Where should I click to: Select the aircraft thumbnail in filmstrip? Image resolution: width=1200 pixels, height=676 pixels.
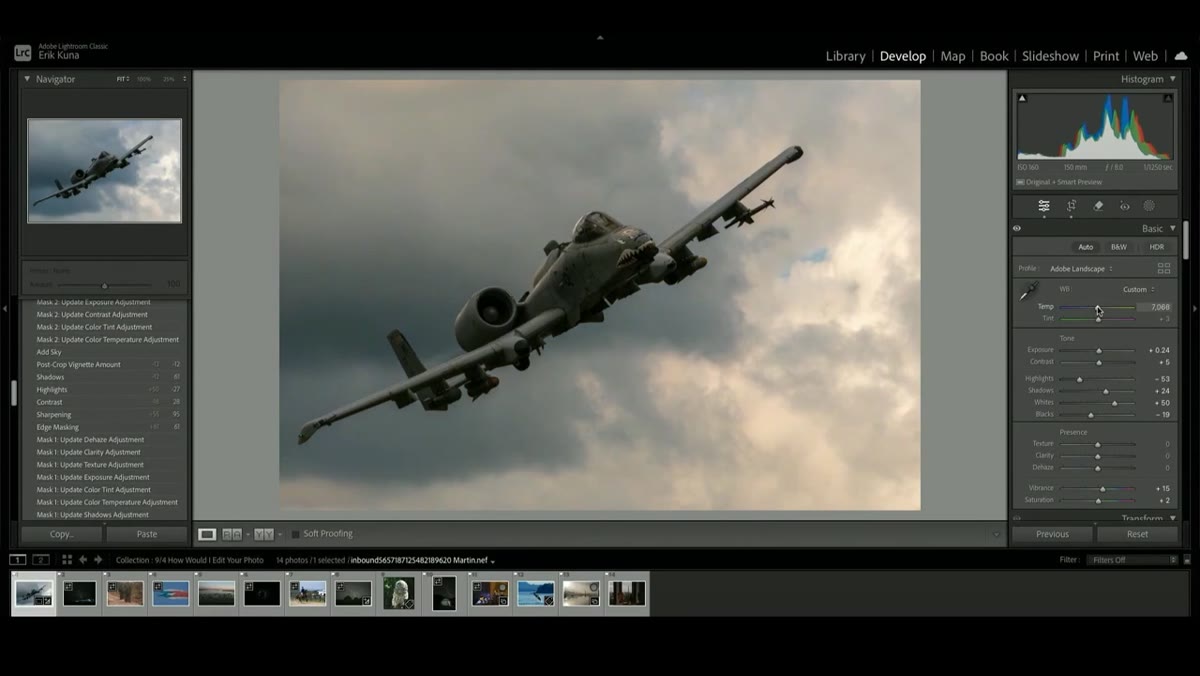(35, 593)
